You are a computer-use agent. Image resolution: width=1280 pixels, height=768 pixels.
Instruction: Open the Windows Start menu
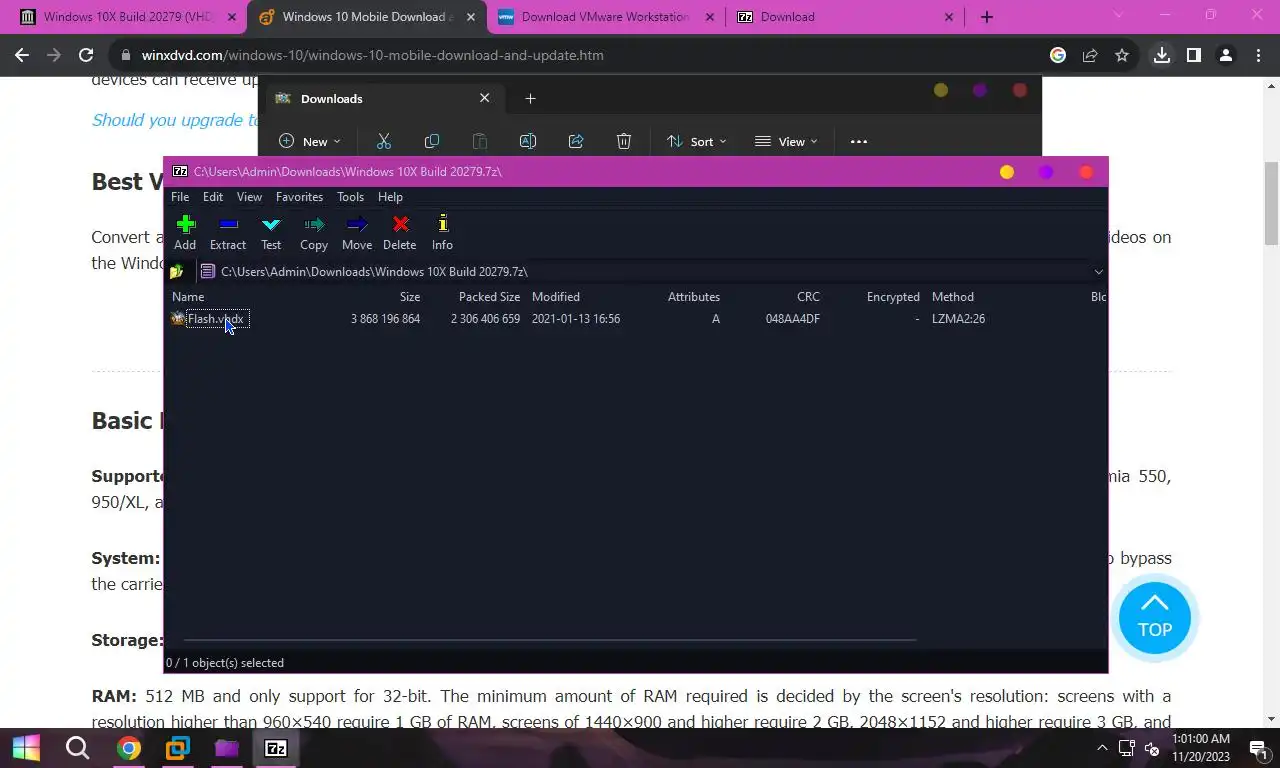click(26, 748)
